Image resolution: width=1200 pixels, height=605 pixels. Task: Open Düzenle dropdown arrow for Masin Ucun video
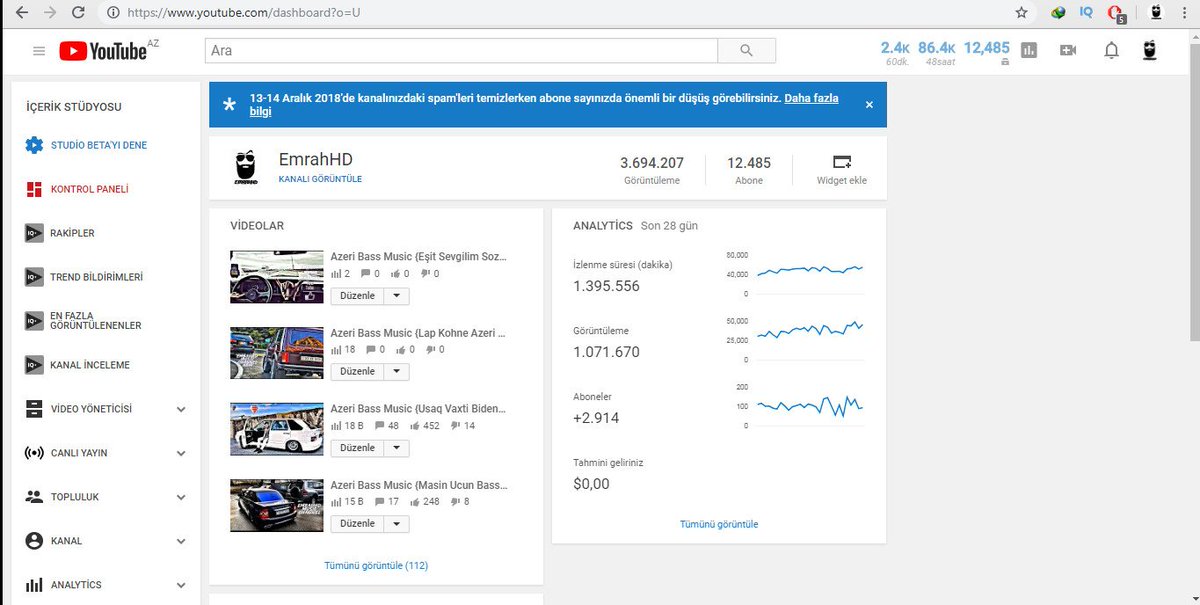(x=395, y=524)
